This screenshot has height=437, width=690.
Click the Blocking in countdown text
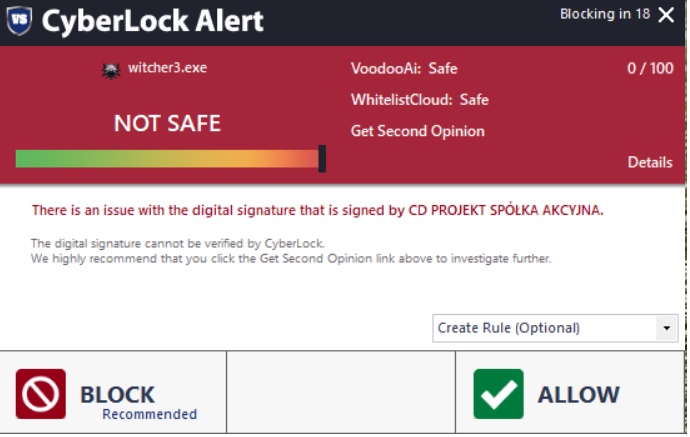[604, 14]
